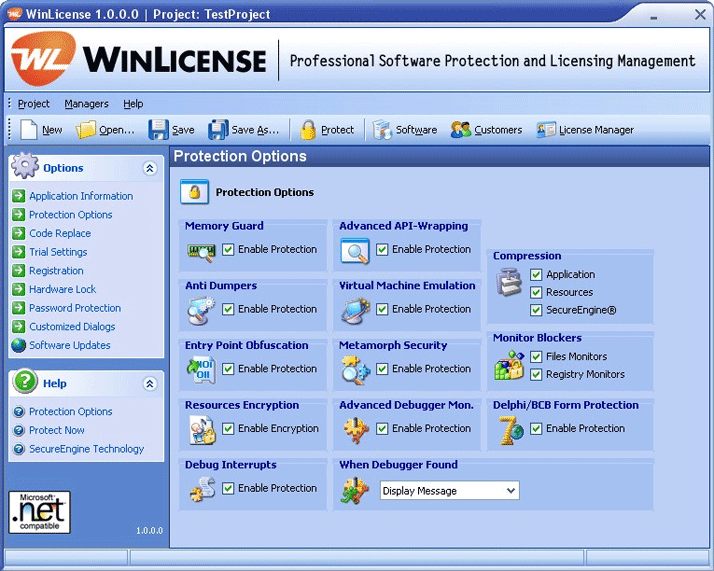Uncheck Anti Dumpers Enable Protection

(228, 309)
